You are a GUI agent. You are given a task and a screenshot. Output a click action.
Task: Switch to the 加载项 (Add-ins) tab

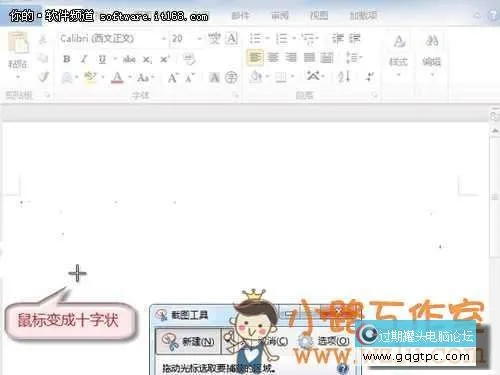[x=363, y=15]
